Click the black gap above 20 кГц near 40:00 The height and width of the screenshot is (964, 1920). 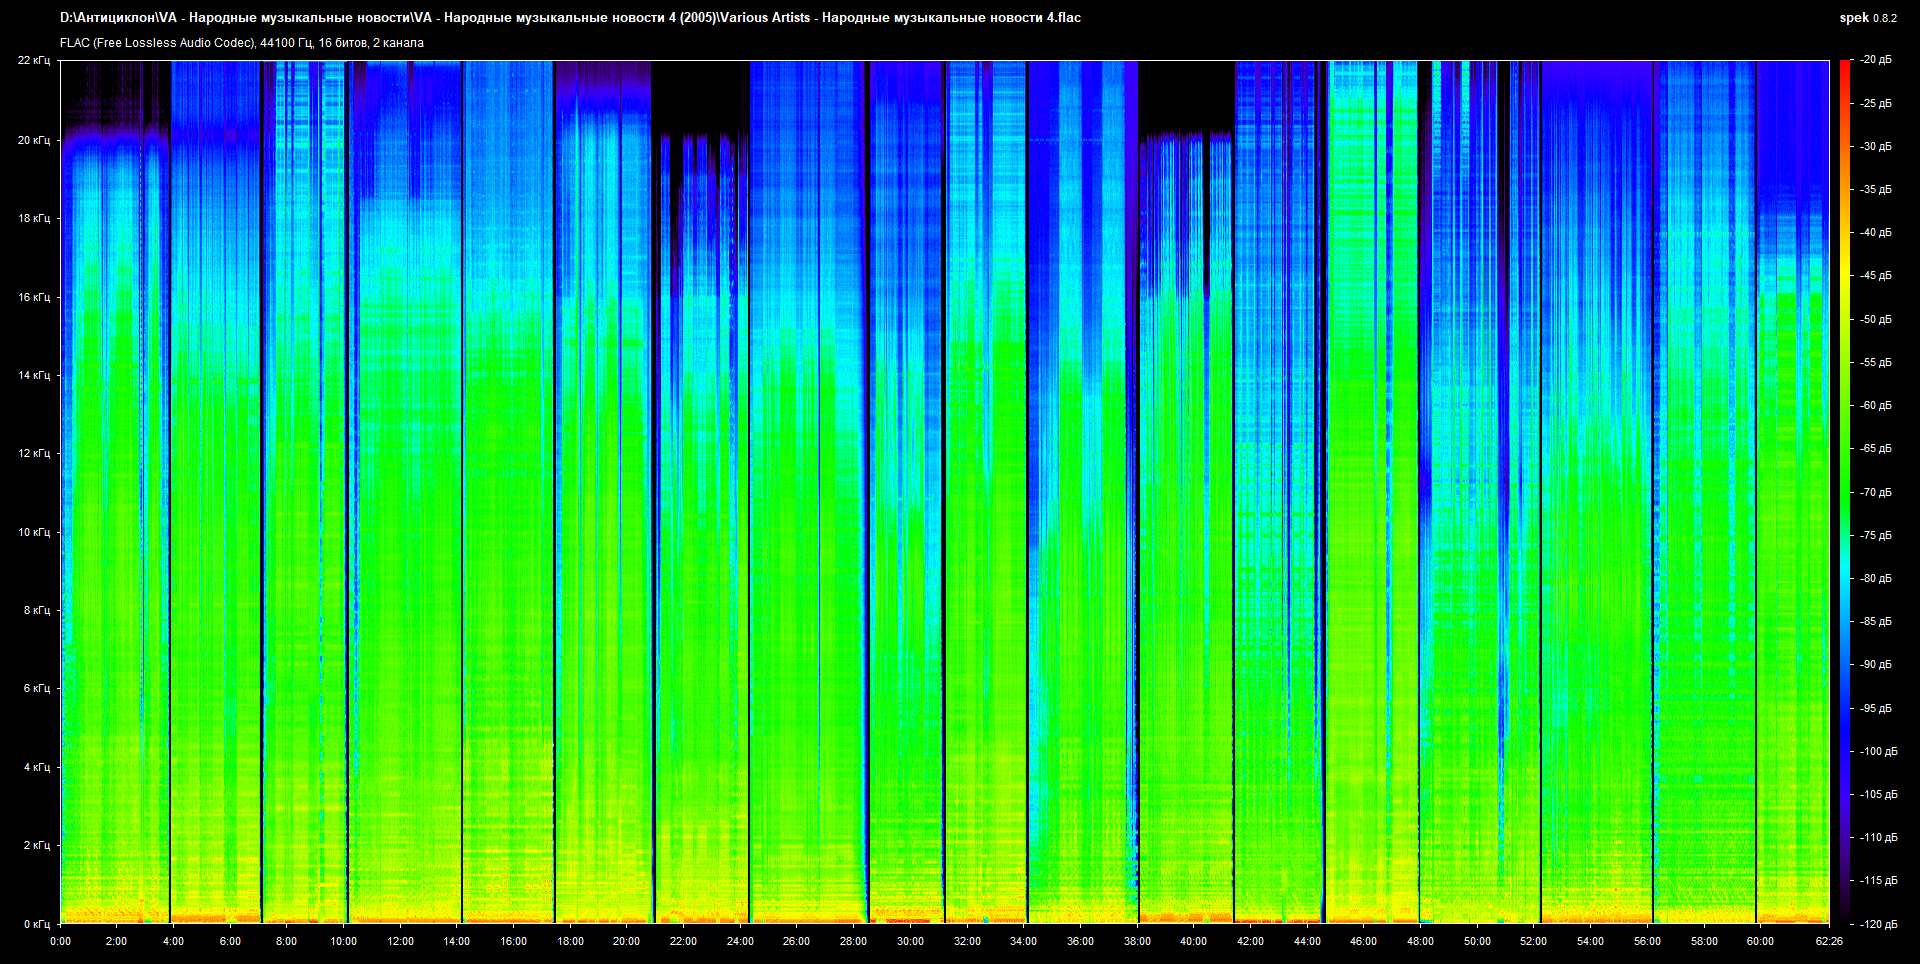click(x=1186, y=95)
